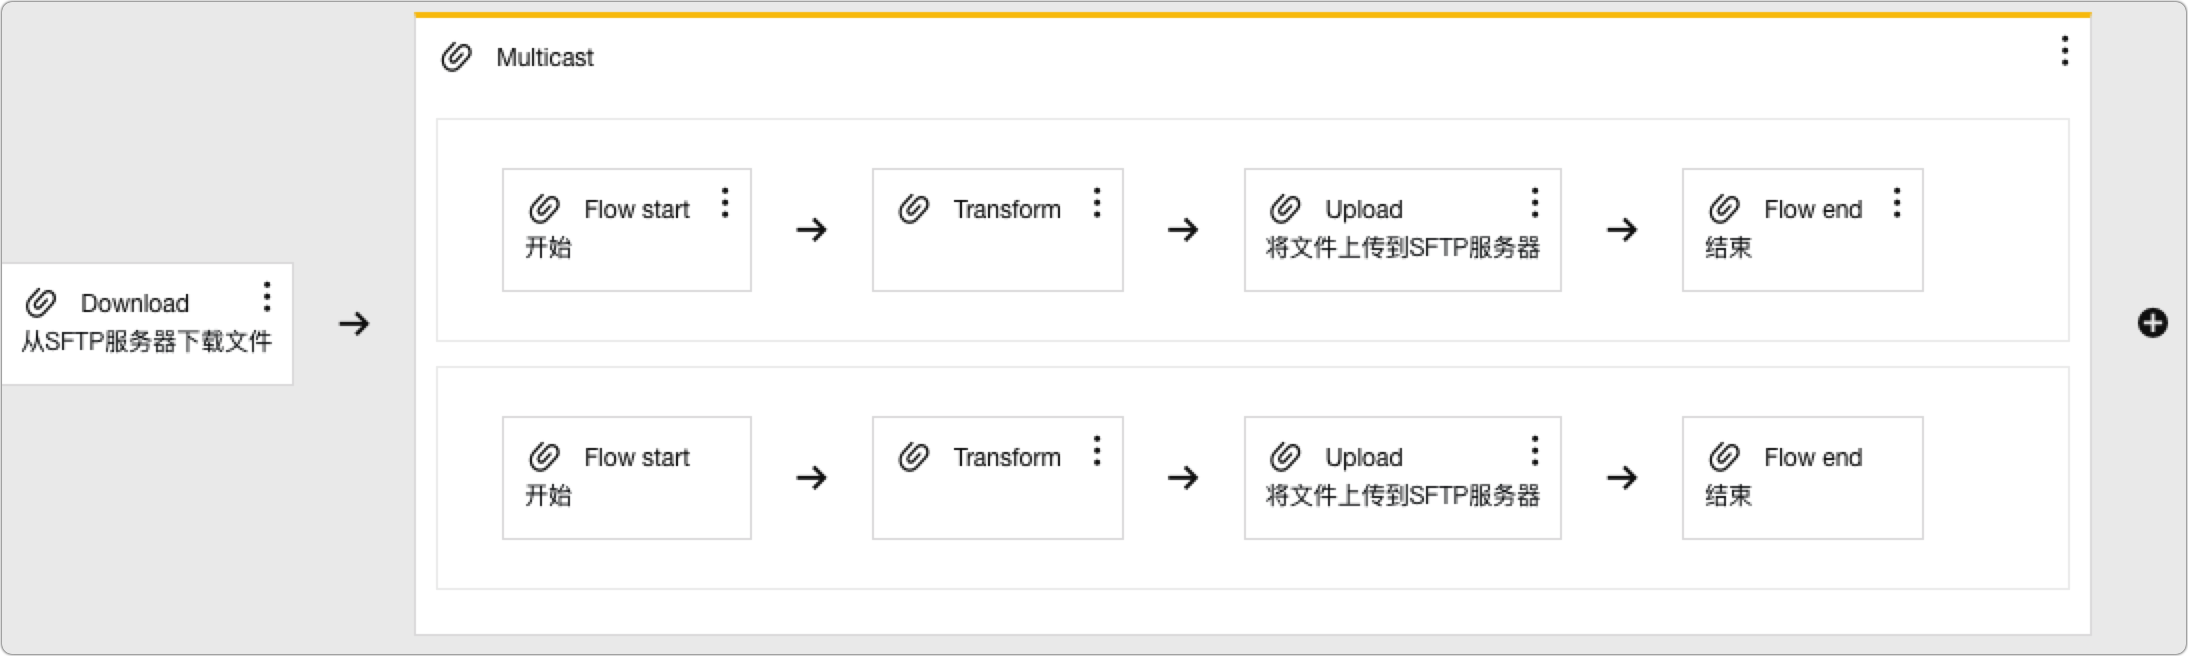The image size is (2188, 656).
Task: Select the bottom row Flow start card
Action: tap(627, 478)
